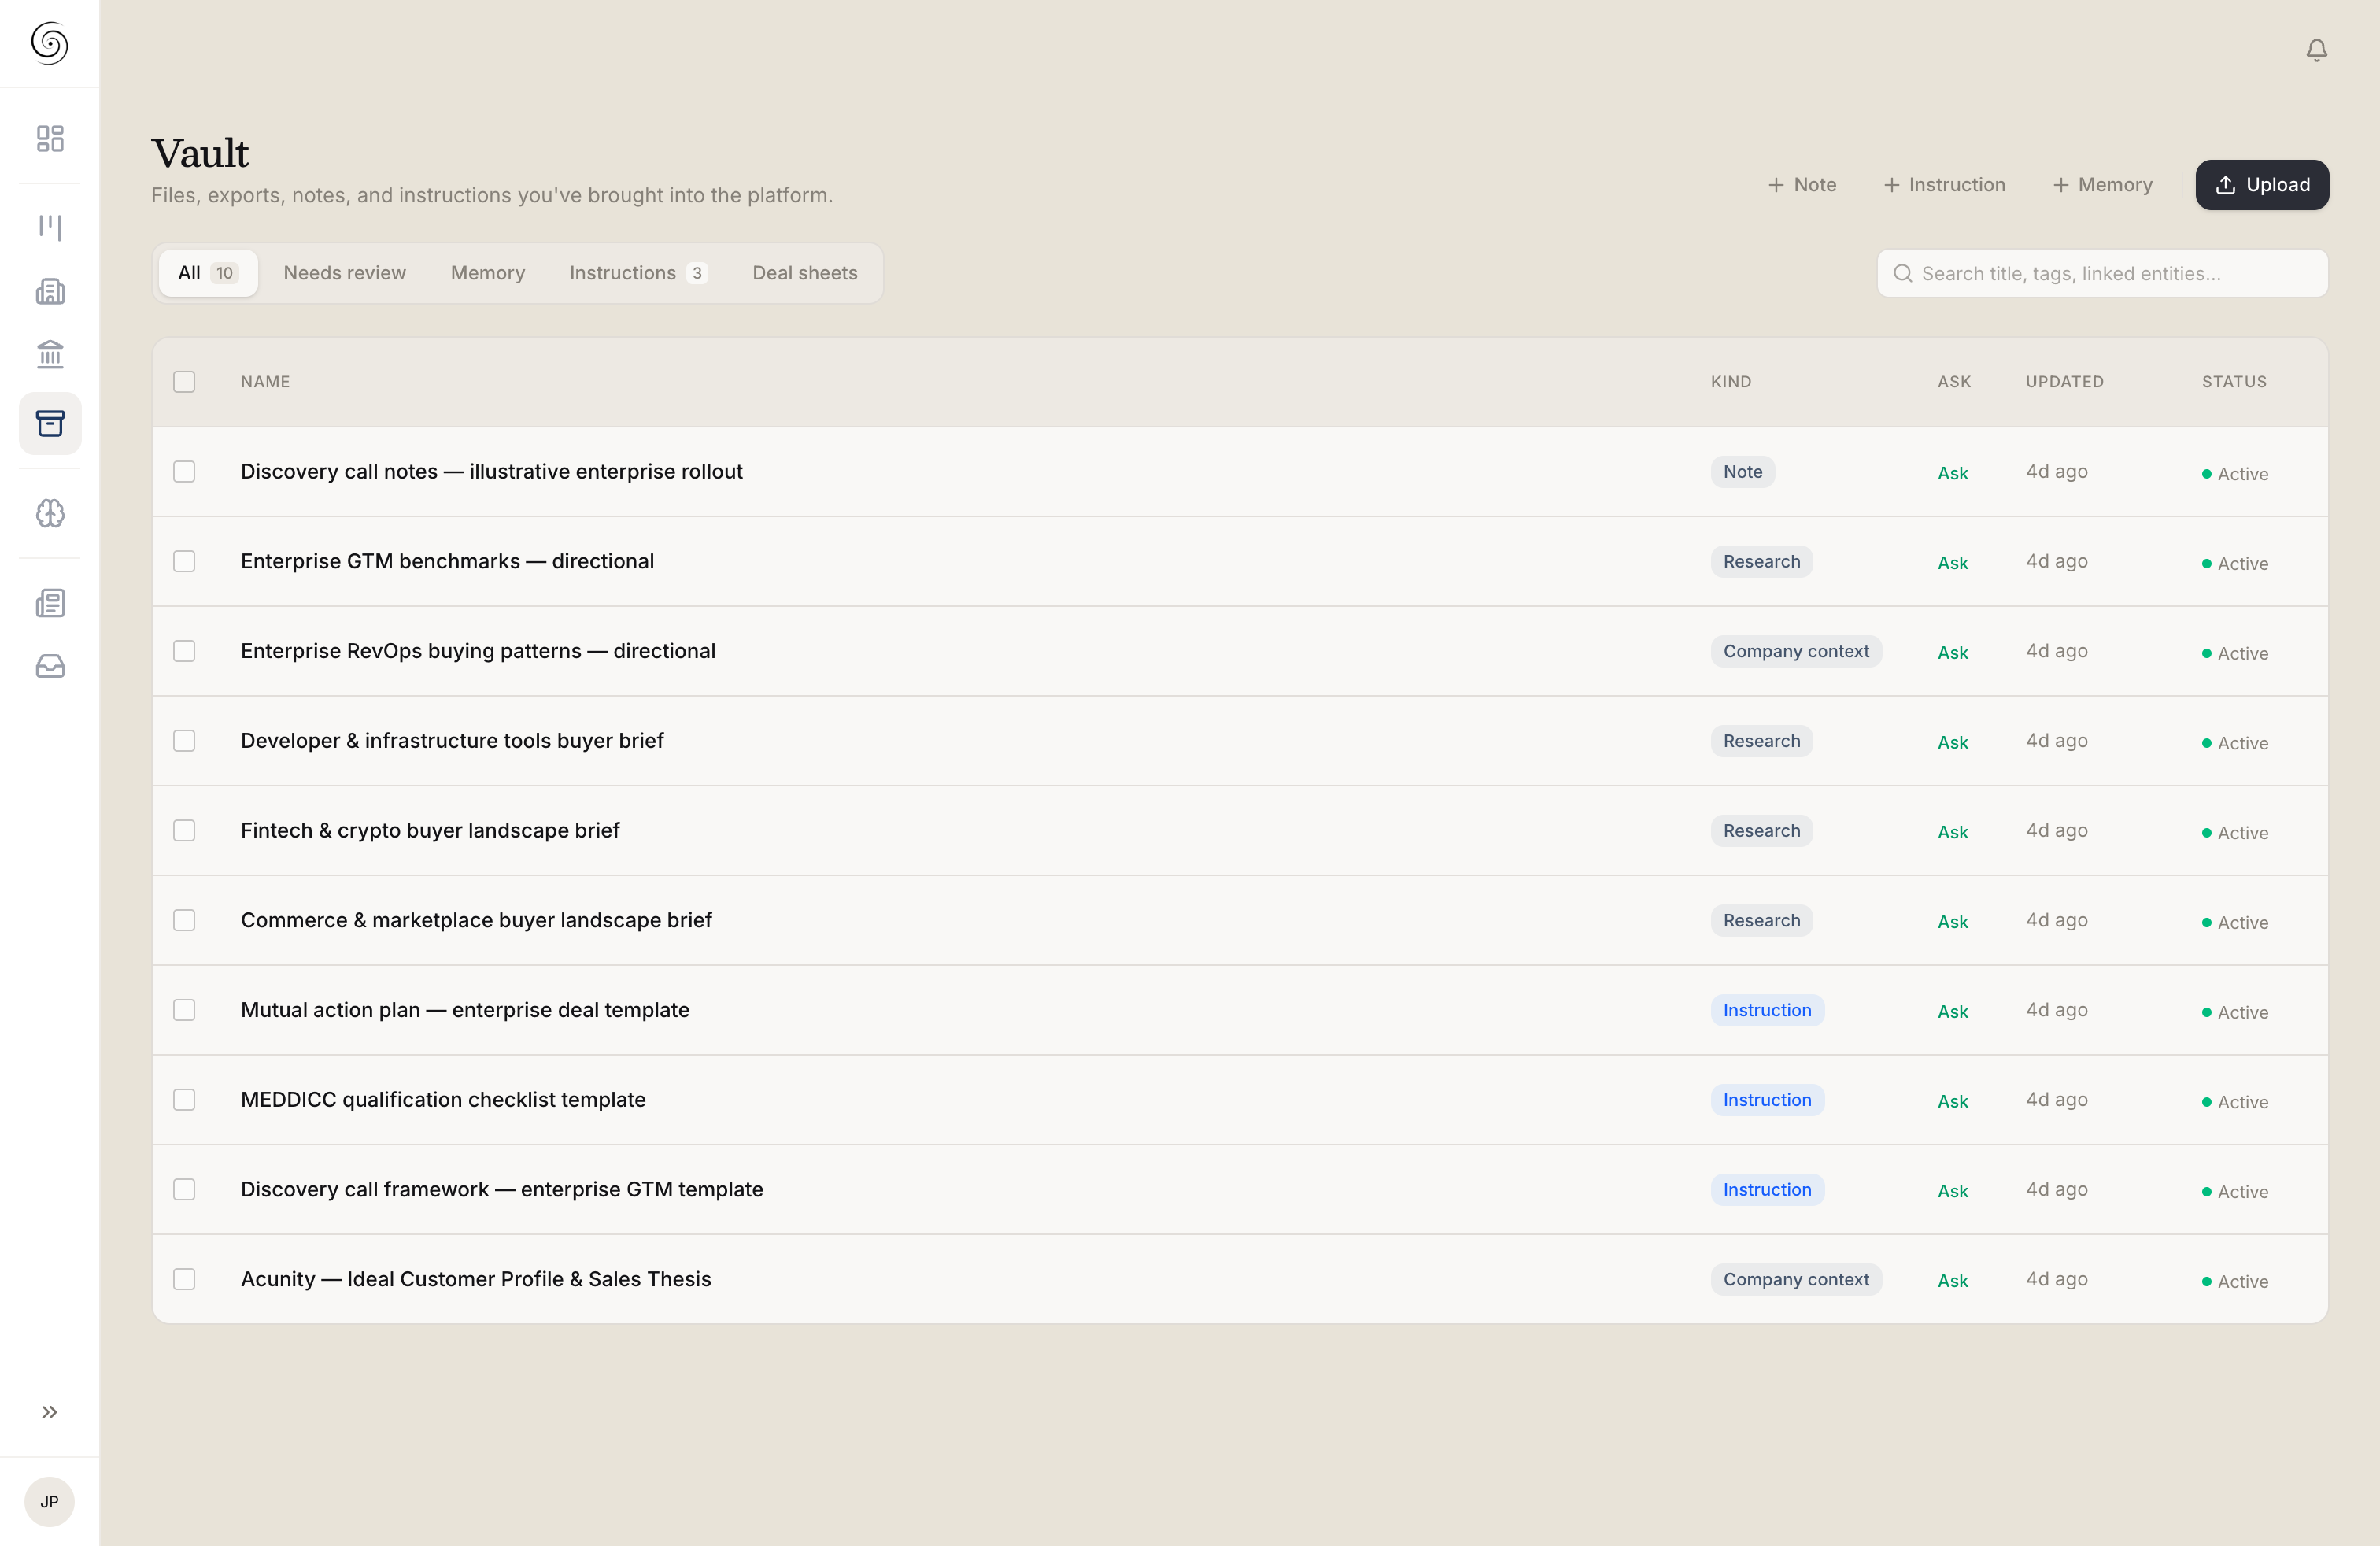Click Instruction badge on MEDDICC row
This screenshot has width=2380, height=1546.
pyautogui.click(x=1767, y=1100)
